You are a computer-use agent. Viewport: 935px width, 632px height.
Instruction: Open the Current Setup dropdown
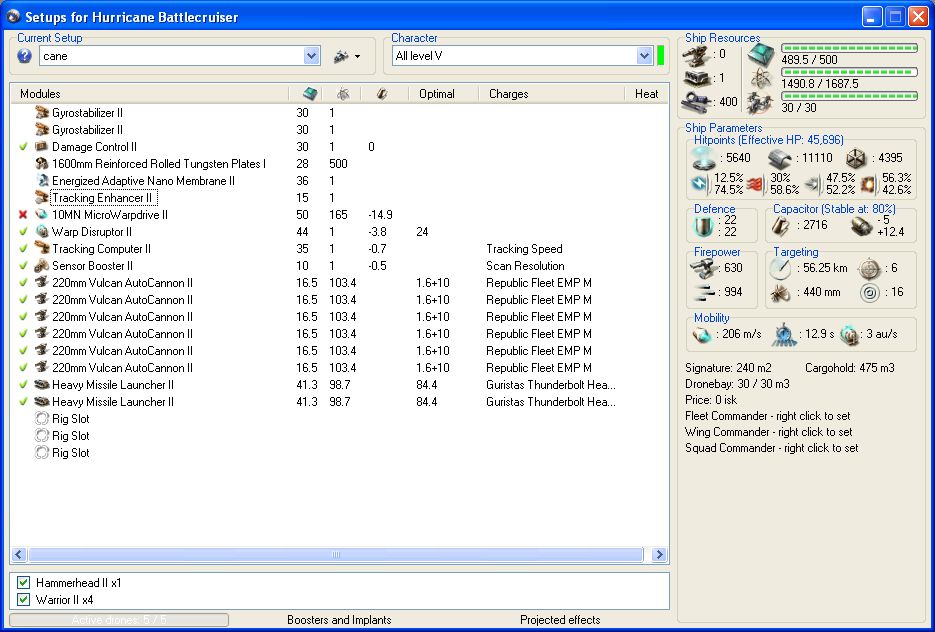point(311,56)
